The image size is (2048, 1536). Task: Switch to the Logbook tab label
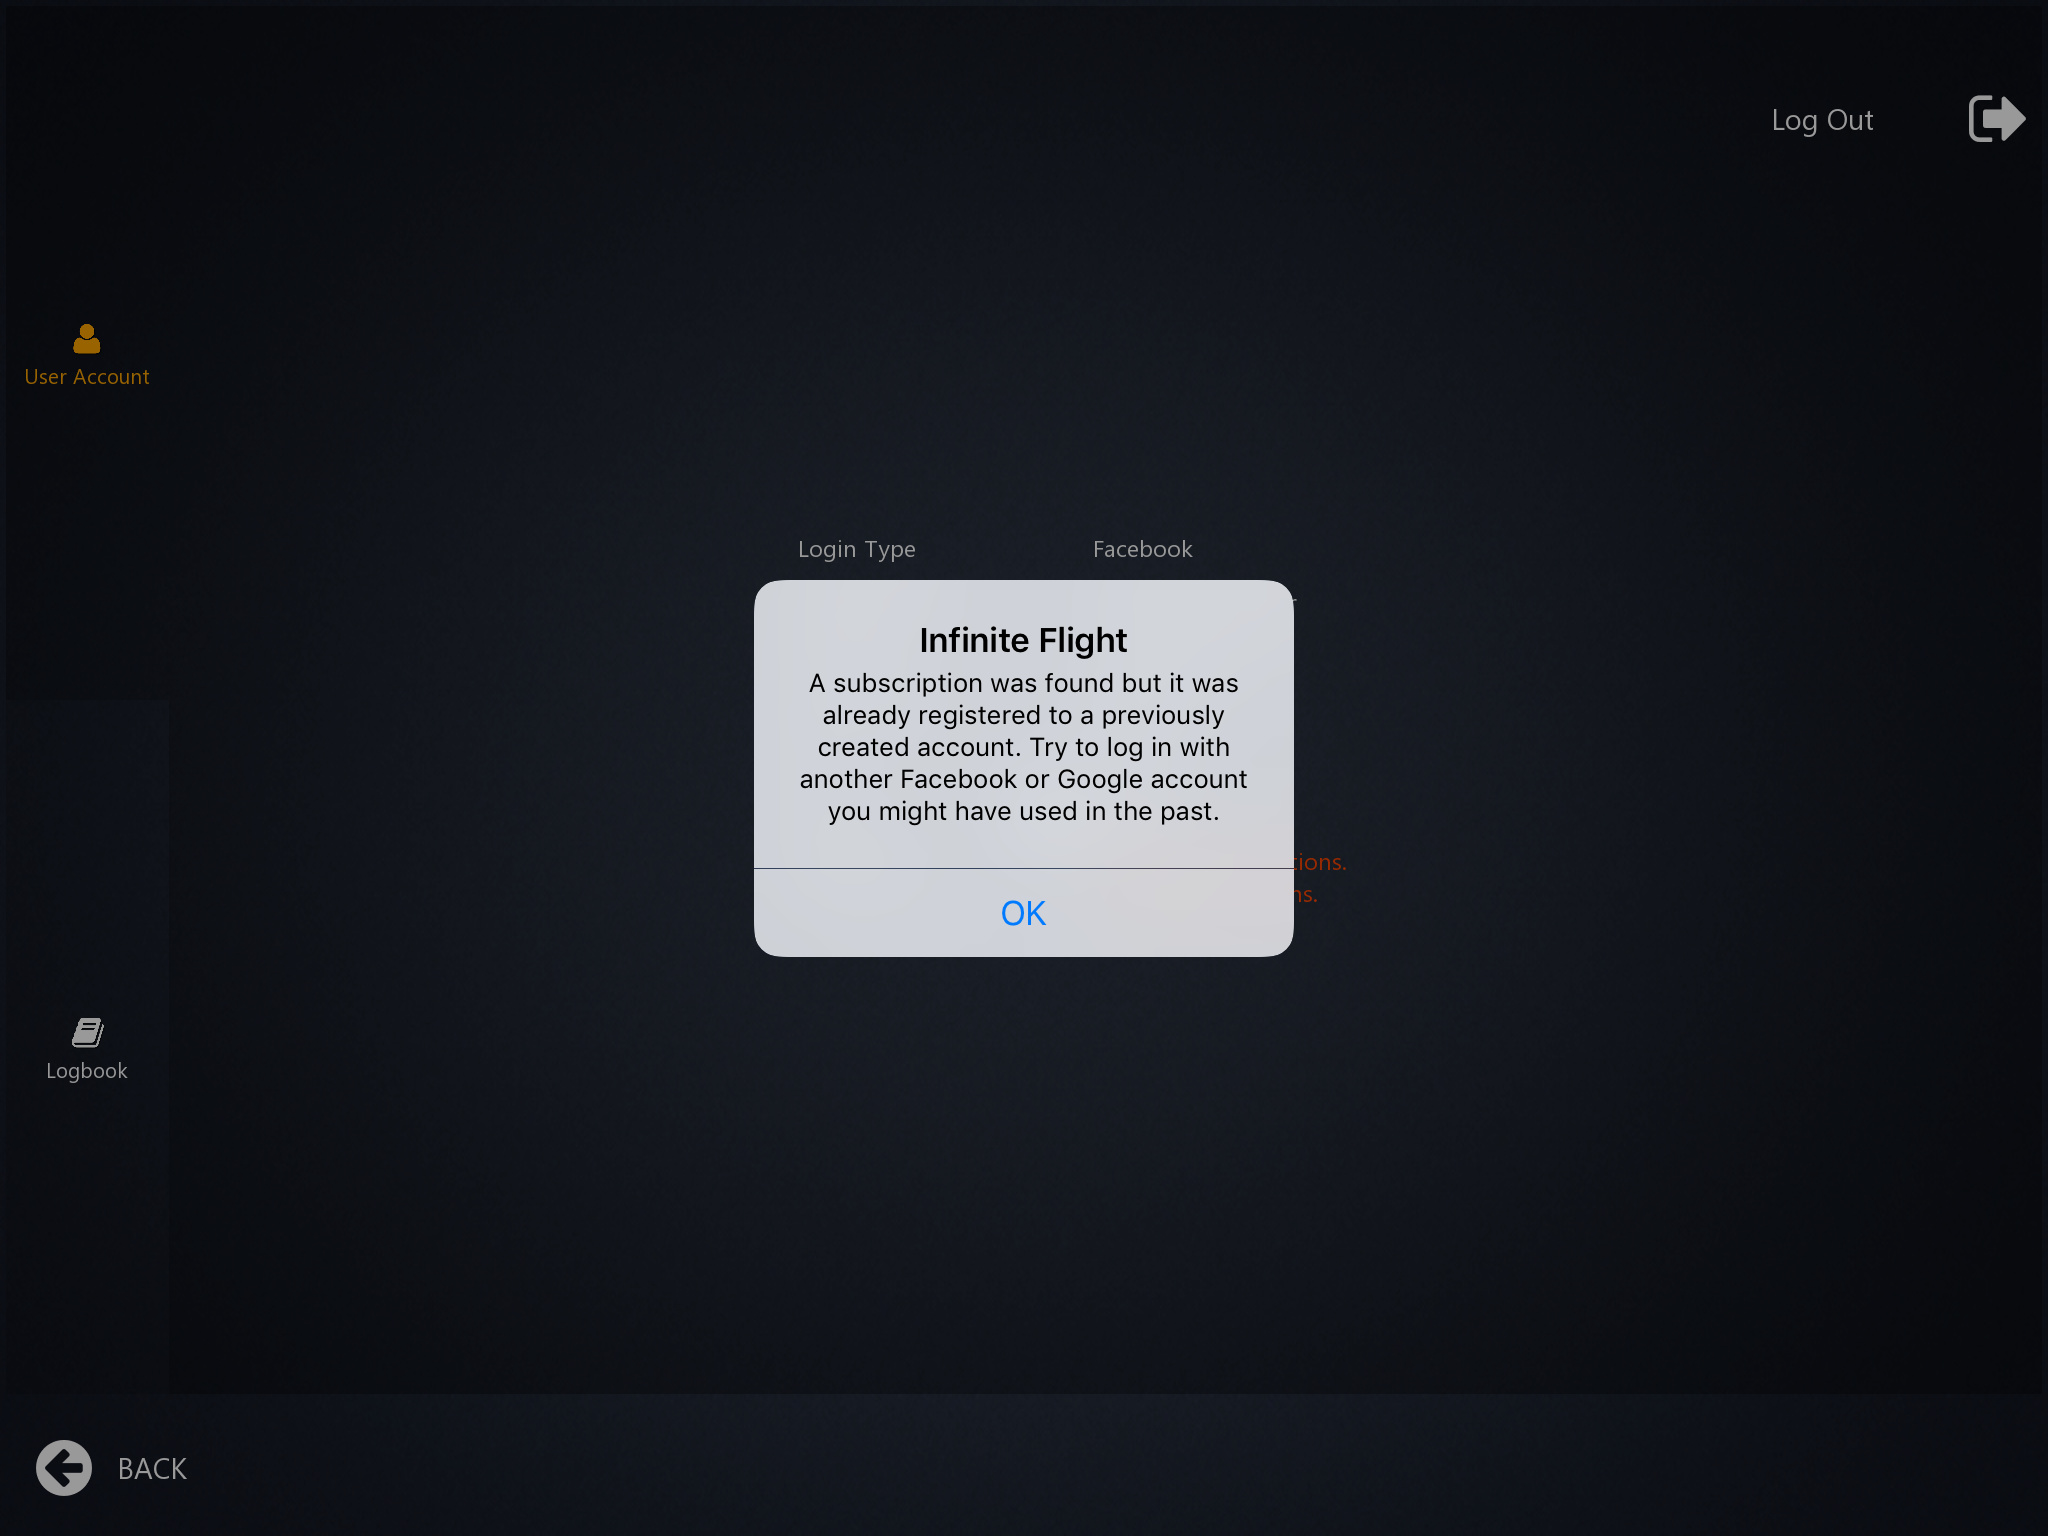[x=87, y=1071]
